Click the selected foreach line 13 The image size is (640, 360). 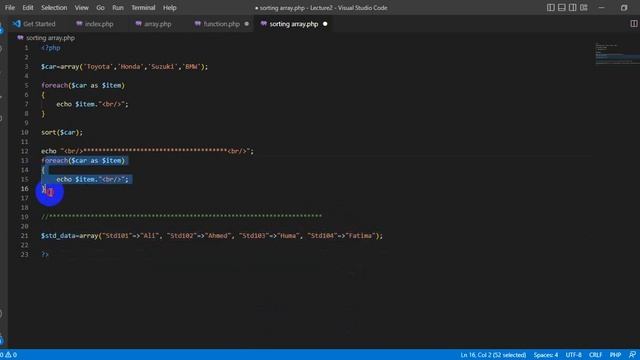point(83,160)
